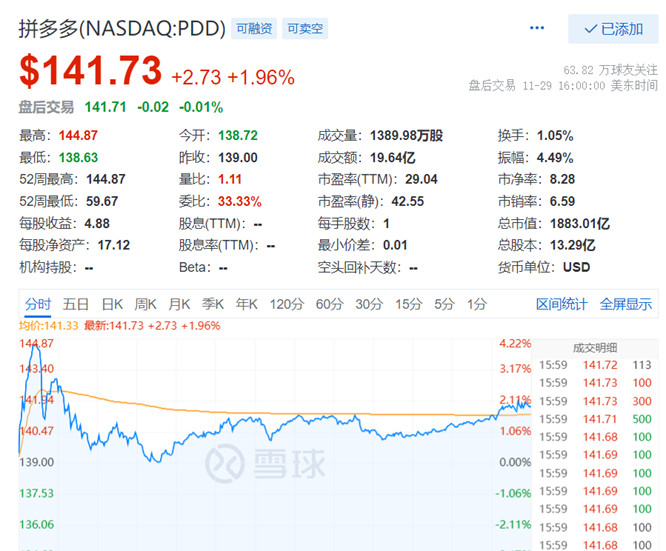
Task: Select the 月K monthly chart tab
Action: 179,304
